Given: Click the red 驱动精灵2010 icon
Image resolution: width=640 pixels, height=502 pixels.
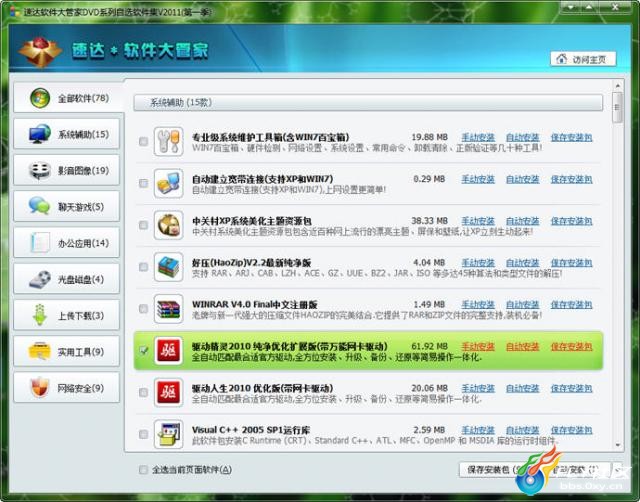Looking at the screenshot, I should click(x=169, y=351).
